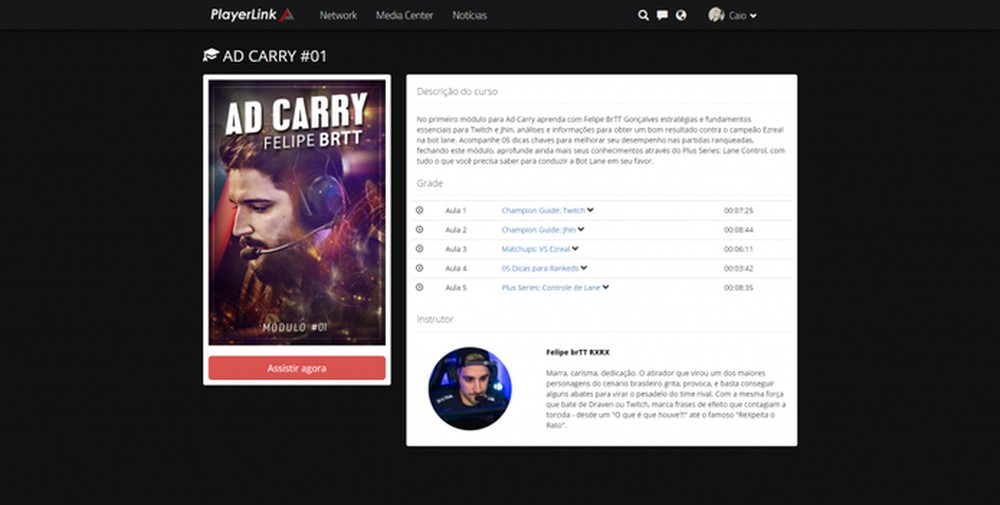Expand Champion Guide: Jhin chevron

[581, 229]
